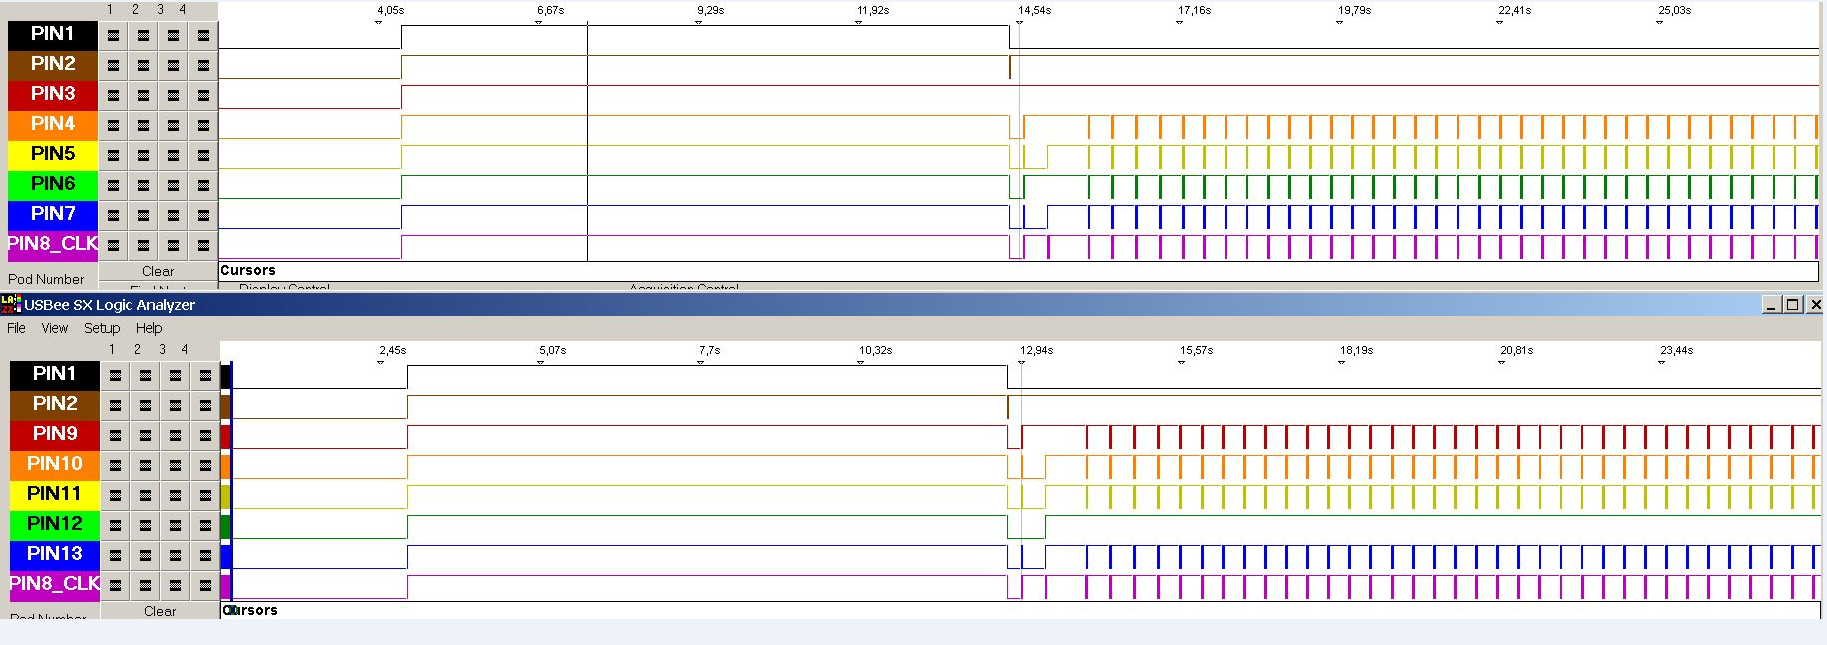
Task: Toggle PIN2 column 3 trigger in lower window
Action: pos(175,405)
